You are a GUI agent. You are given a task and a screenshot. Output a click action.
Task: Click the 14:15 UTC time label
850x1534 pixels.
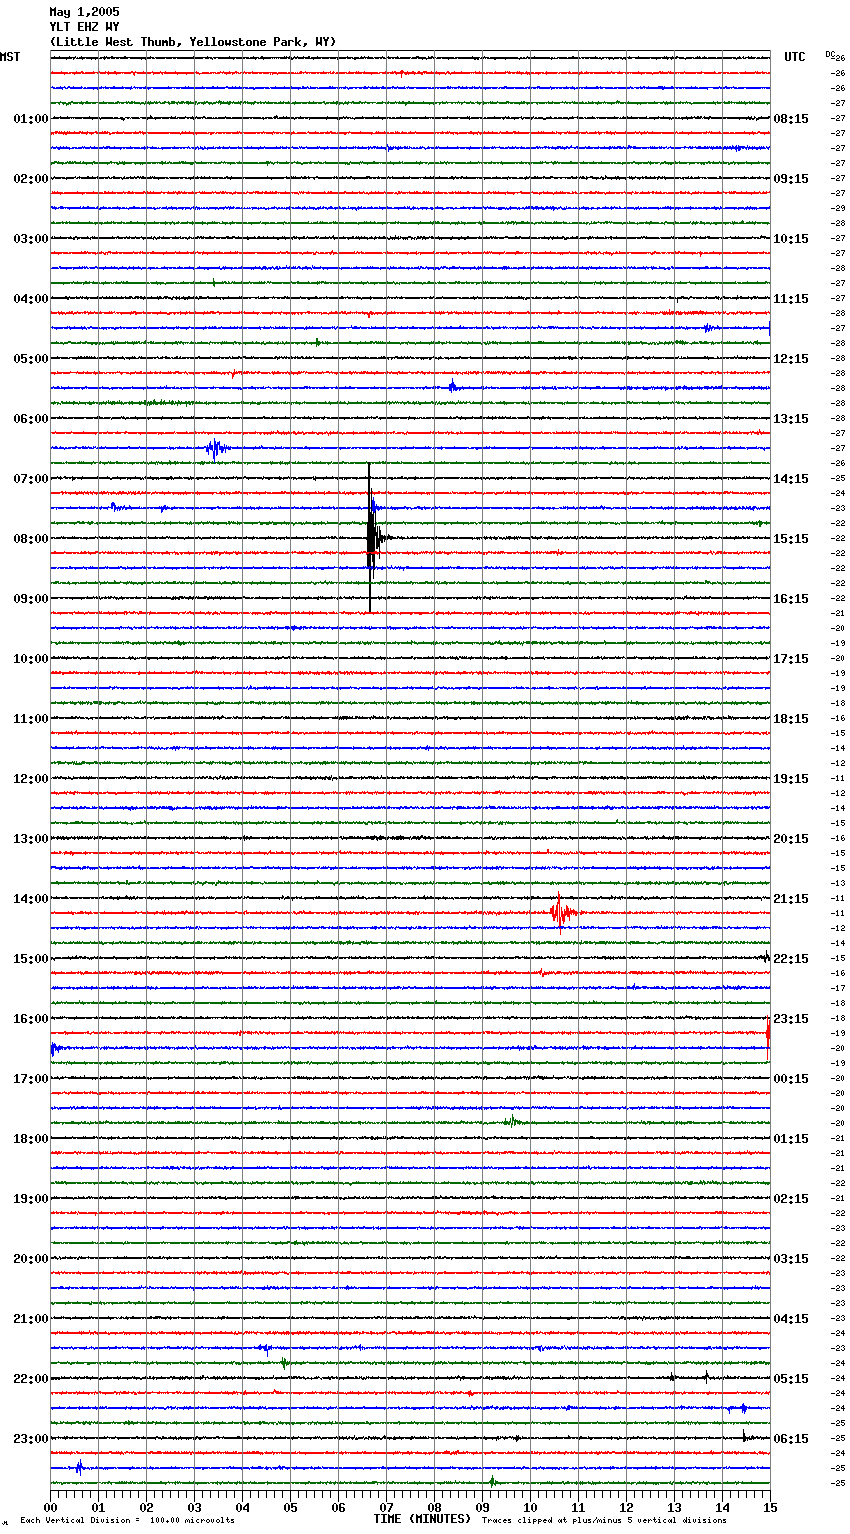791,479
